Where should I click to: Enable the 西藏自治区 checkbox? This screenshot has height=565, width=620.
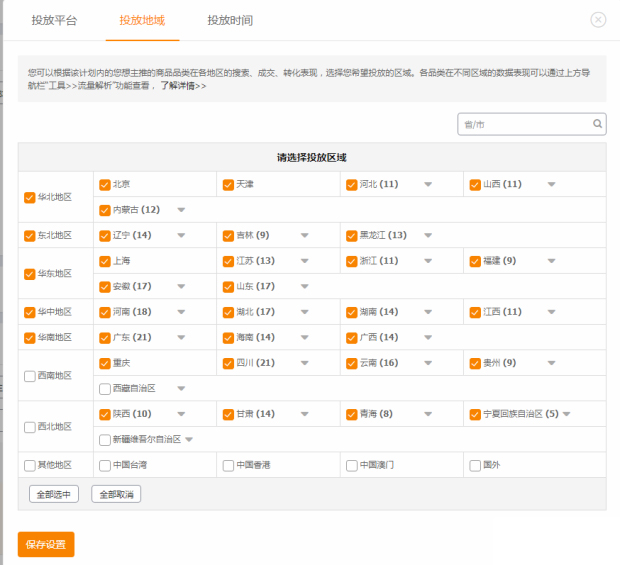click(x=105, y=388)
